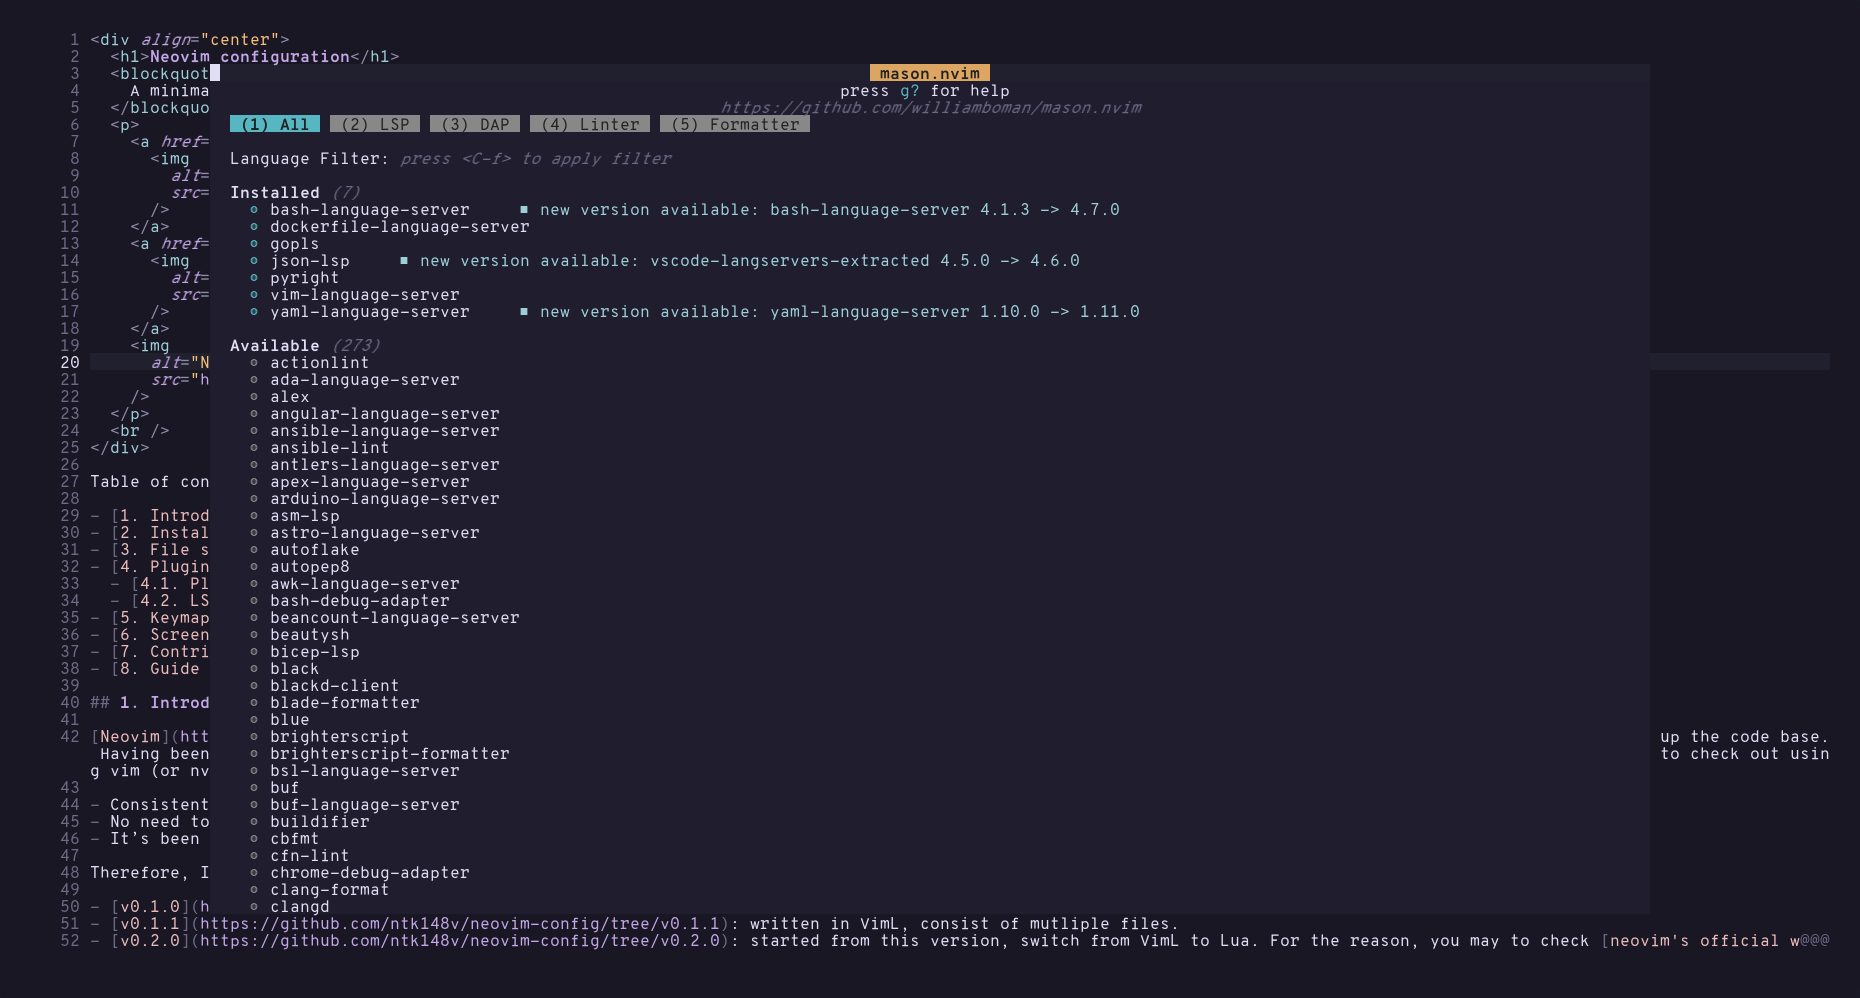This screenshot has width=1860, height=998.
Task: Select astro-language-server package
Action: click(x=375, y=532)
